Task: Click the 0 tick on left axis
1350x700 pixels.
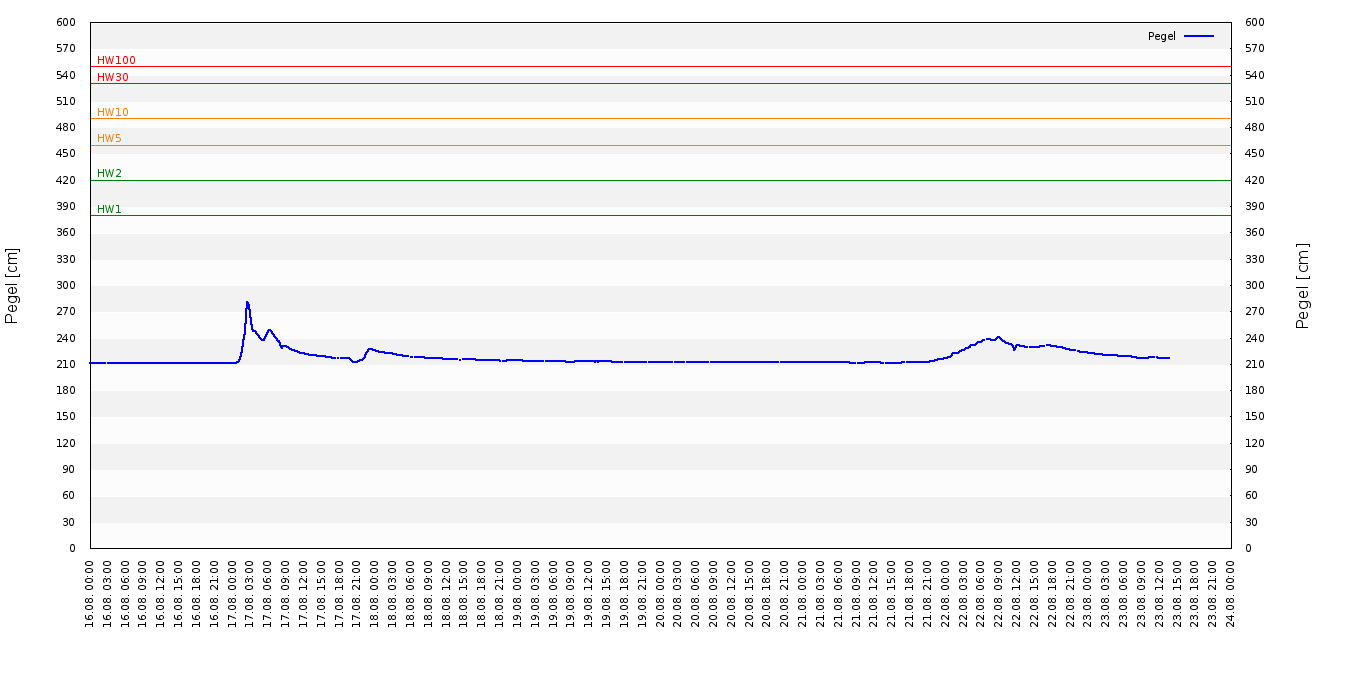Action: tap(72, 548)
